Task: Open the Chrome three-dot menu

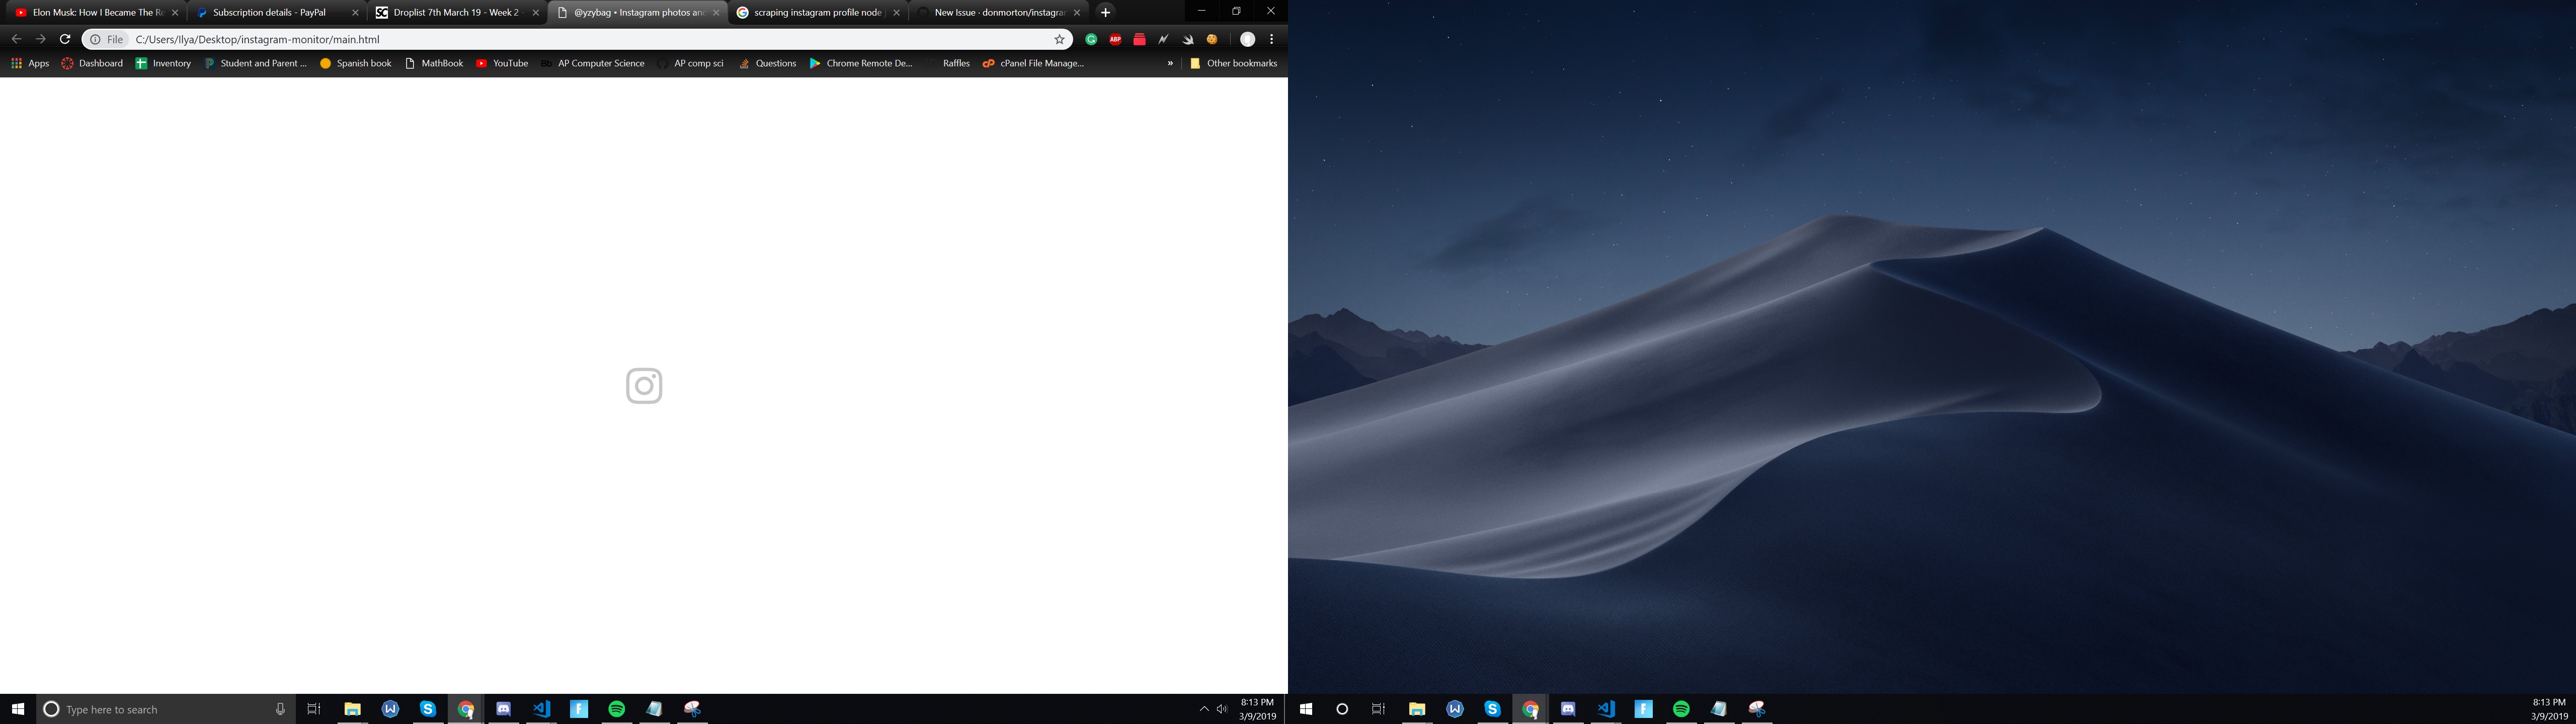Action: click(x=1271, y=39)
